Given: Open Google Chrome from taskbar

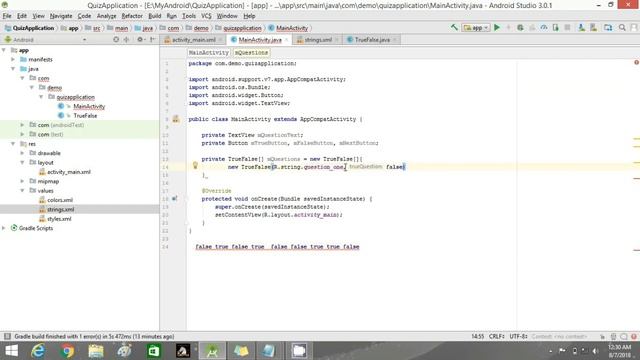Looking at the screenshot, I should [67, 351].
